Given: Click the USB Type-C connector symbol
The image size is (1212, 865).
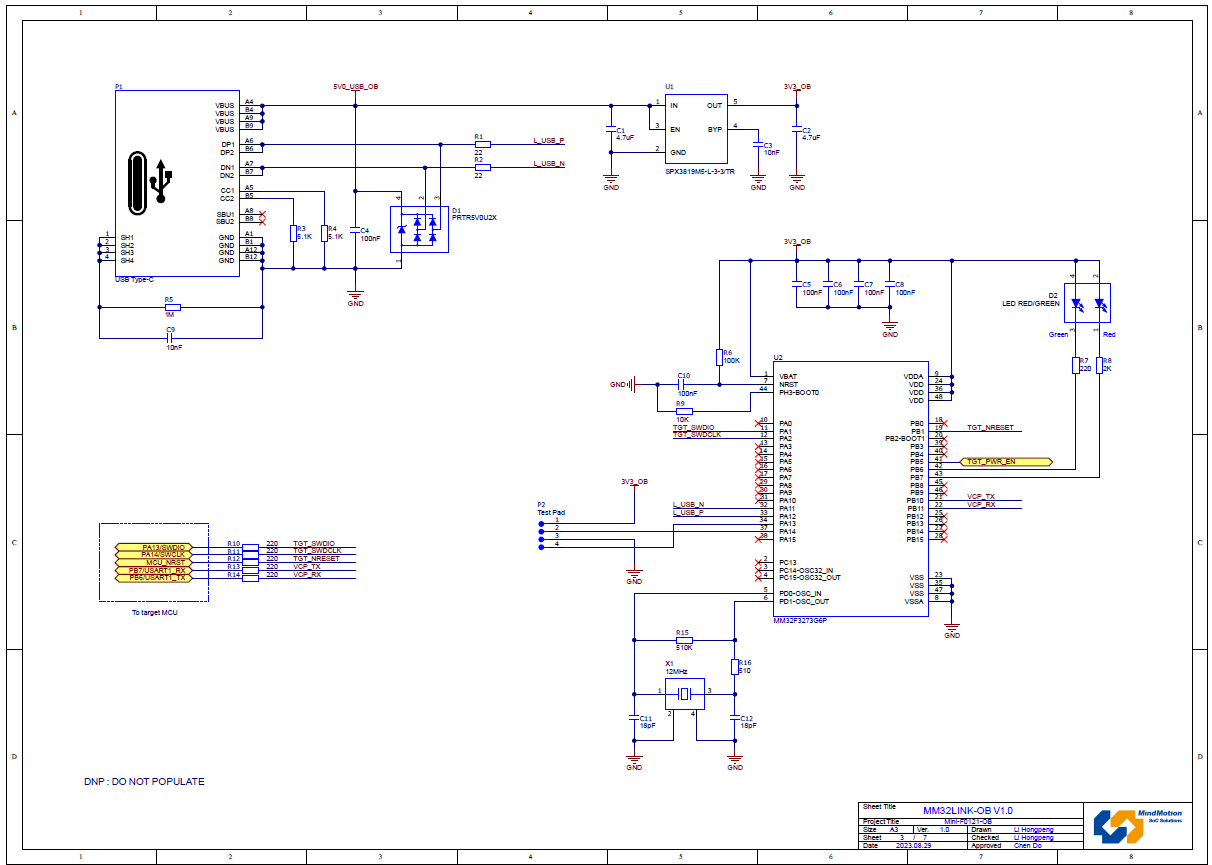Looking at the screenshot, I should pyautogui.click(x=177, y=182).
